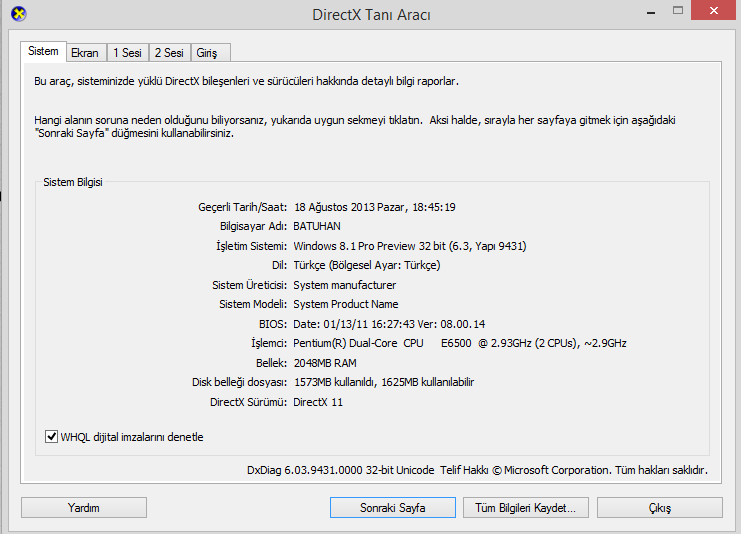Click the DirectX Sürümü label
This screenshot has height=534, width=741.
(248, 402)
